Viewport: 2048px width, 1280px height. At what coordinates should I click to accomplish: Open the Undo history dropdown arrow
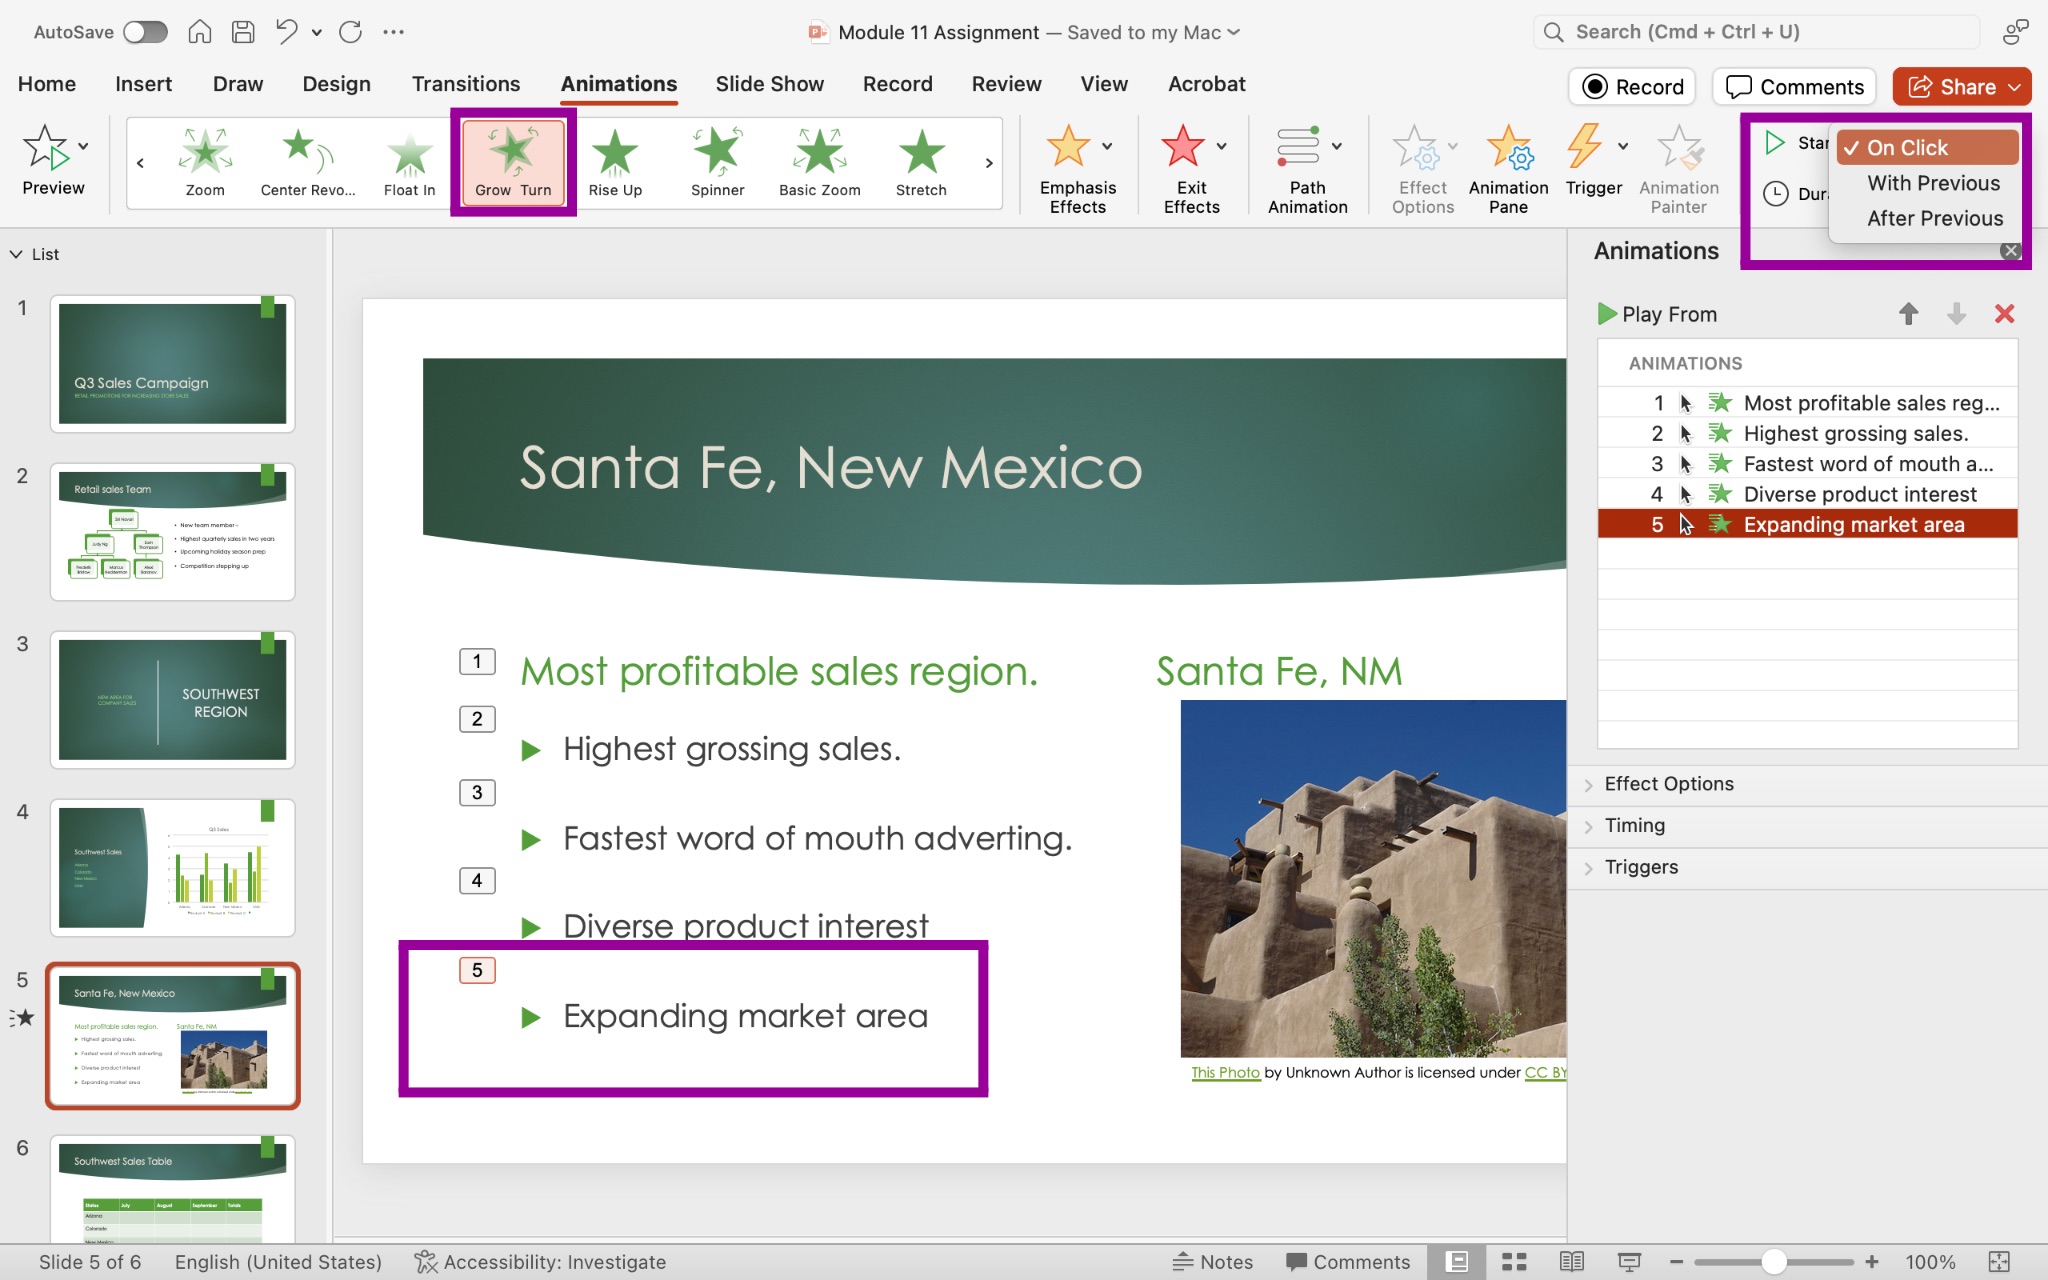317,33
